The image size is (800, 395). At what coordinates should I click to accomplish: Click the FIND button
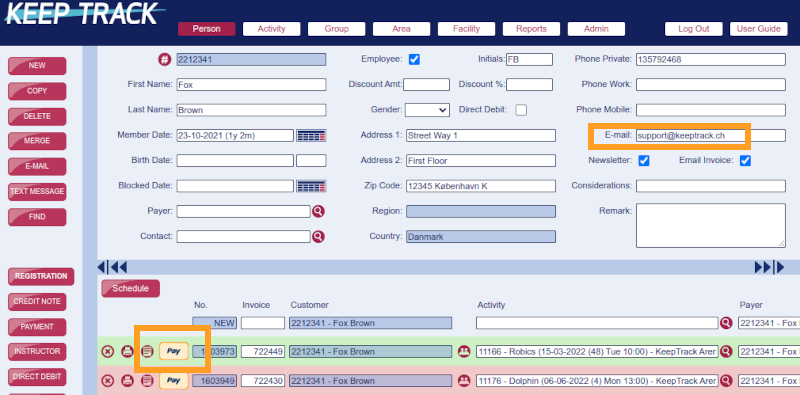click(37, 217)
